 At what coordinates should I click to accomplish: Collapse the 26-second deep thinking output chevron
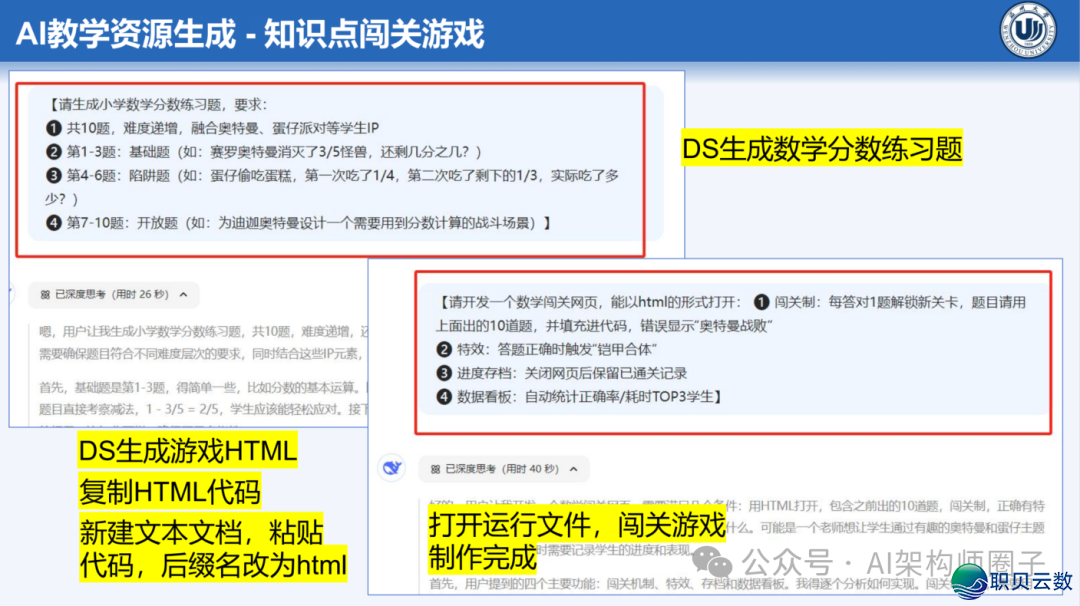pyautogui.click(x=183, y=294)
